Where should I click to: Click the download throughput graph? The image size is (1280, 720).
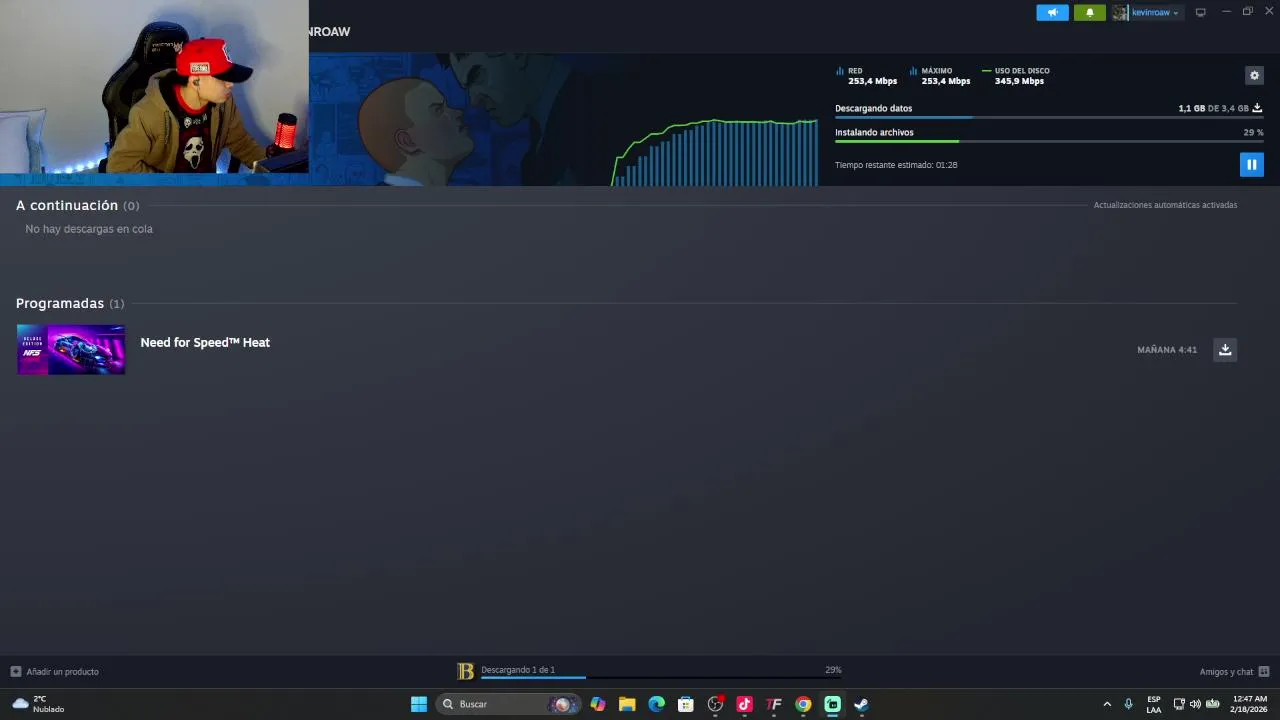(x=715, y=152)
